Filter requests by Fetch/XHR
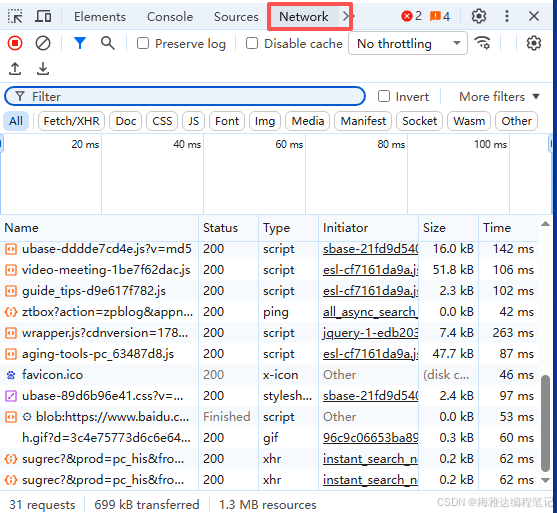Image resolution: width=557 pixels, height=513 pixels. pos(71,121)
